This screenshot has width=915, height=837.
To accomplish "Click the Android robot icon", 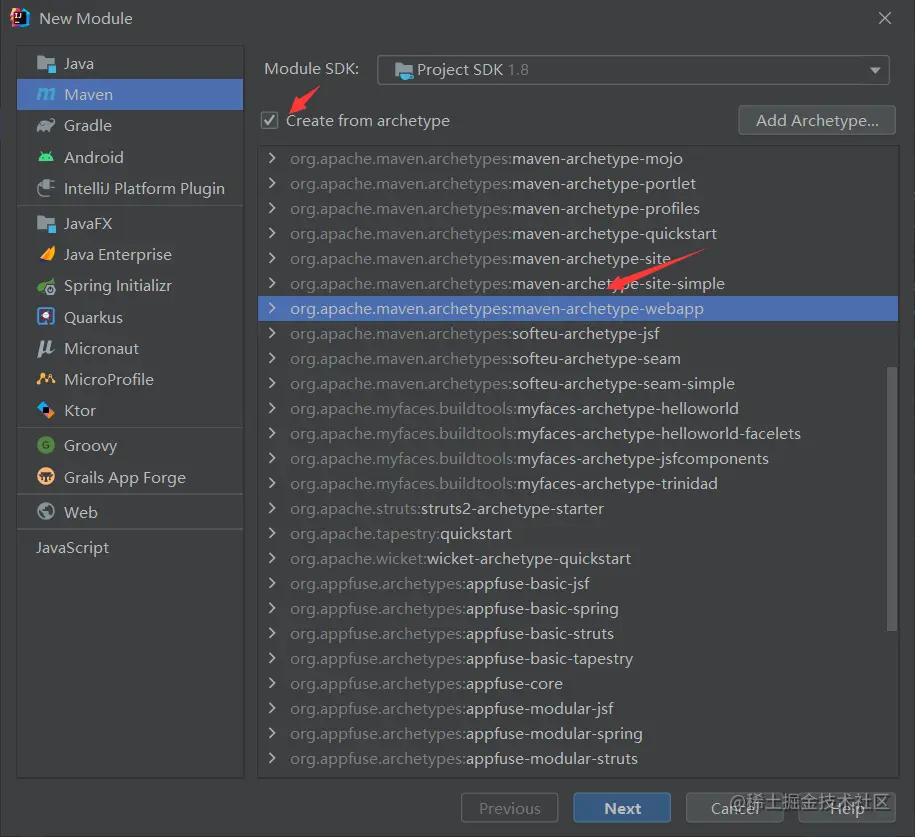I will (x=46, y=157).
